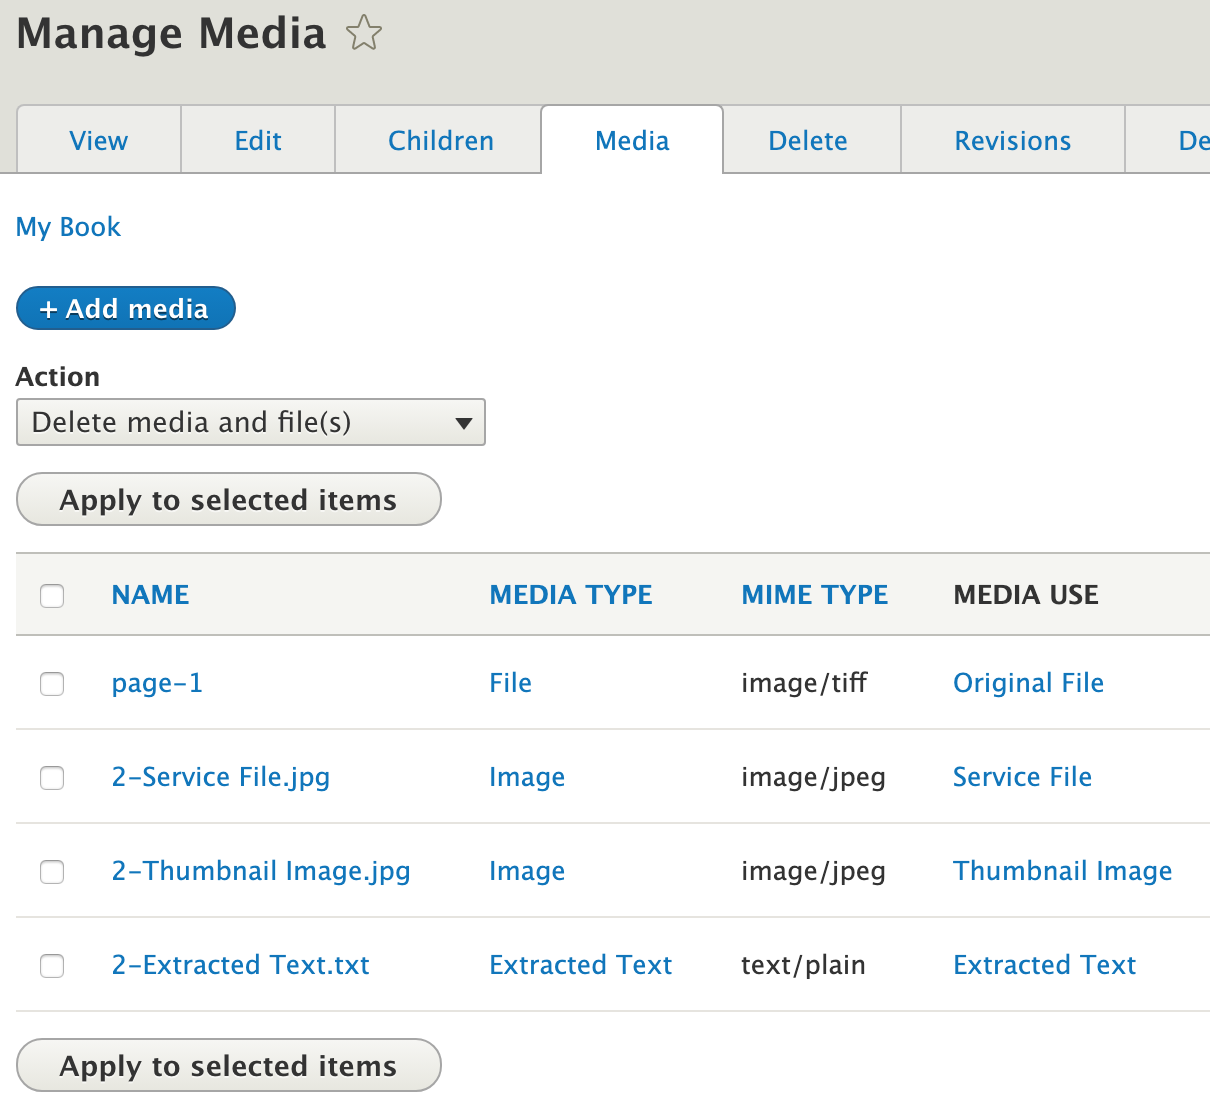The height and width of the screenshot is (1104, 1210).
Task: Switch to the Edit tab
Action: [257, 140]
